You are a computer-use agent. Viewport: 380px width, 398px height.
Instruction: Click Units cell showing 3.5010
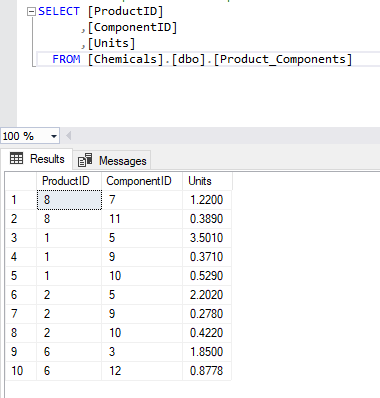207,238
